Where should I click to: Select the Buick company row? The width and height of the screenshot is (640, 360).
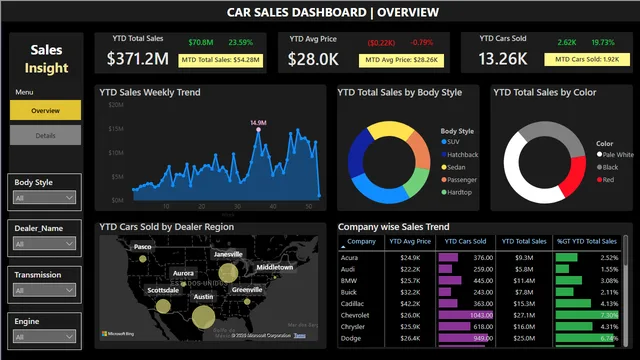pyautogui.click(x=480, y=292)
